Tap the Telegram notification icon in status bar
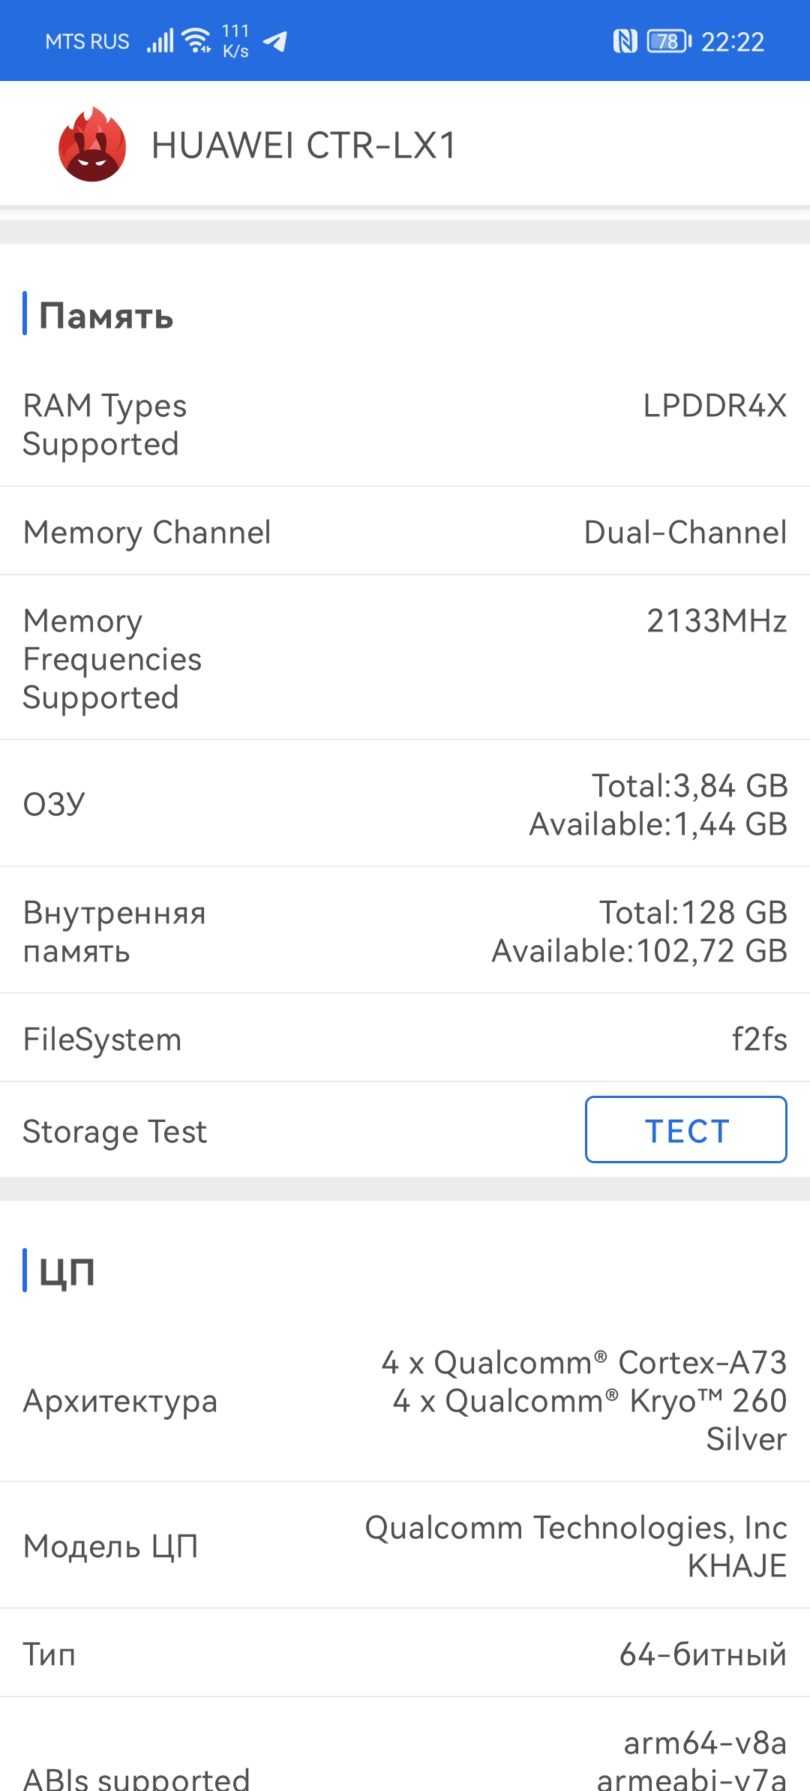Viewport: 810px width, 1791px height. (275, 41)
